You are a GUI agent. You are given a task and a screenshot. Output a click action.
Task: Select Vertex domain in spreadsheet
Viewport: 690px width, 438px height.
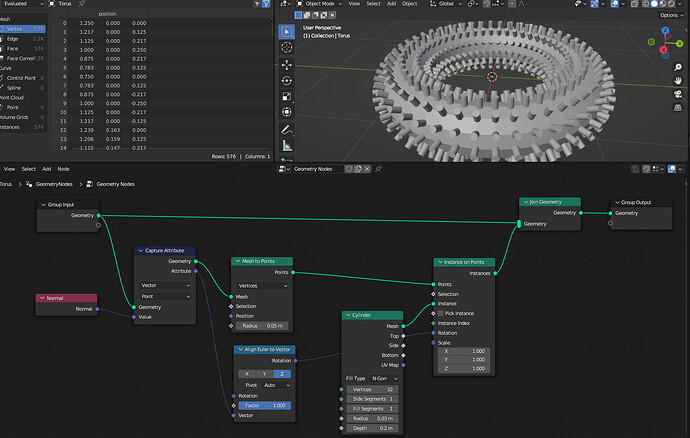click(x=22, y=29)
